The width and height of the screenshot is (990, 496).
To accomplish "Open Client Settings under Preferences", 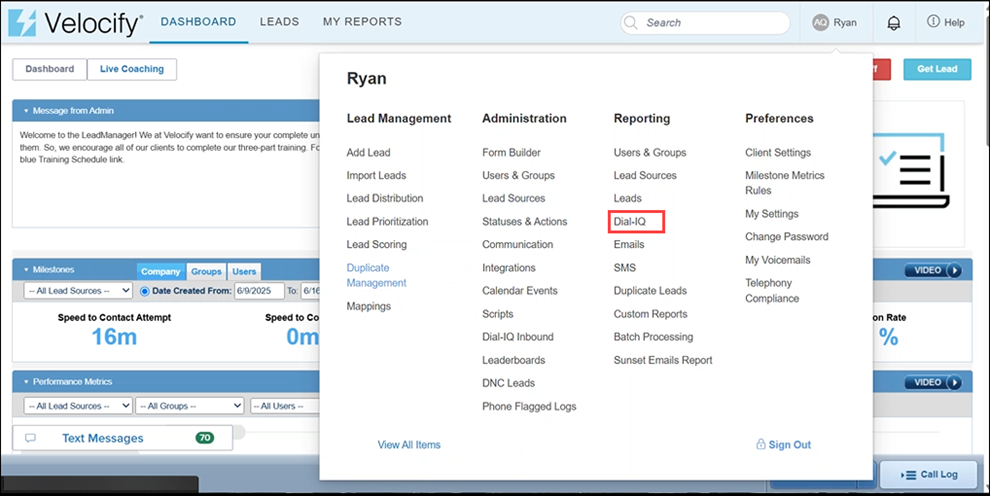I will pyautogui.click(x=778, y=152).
